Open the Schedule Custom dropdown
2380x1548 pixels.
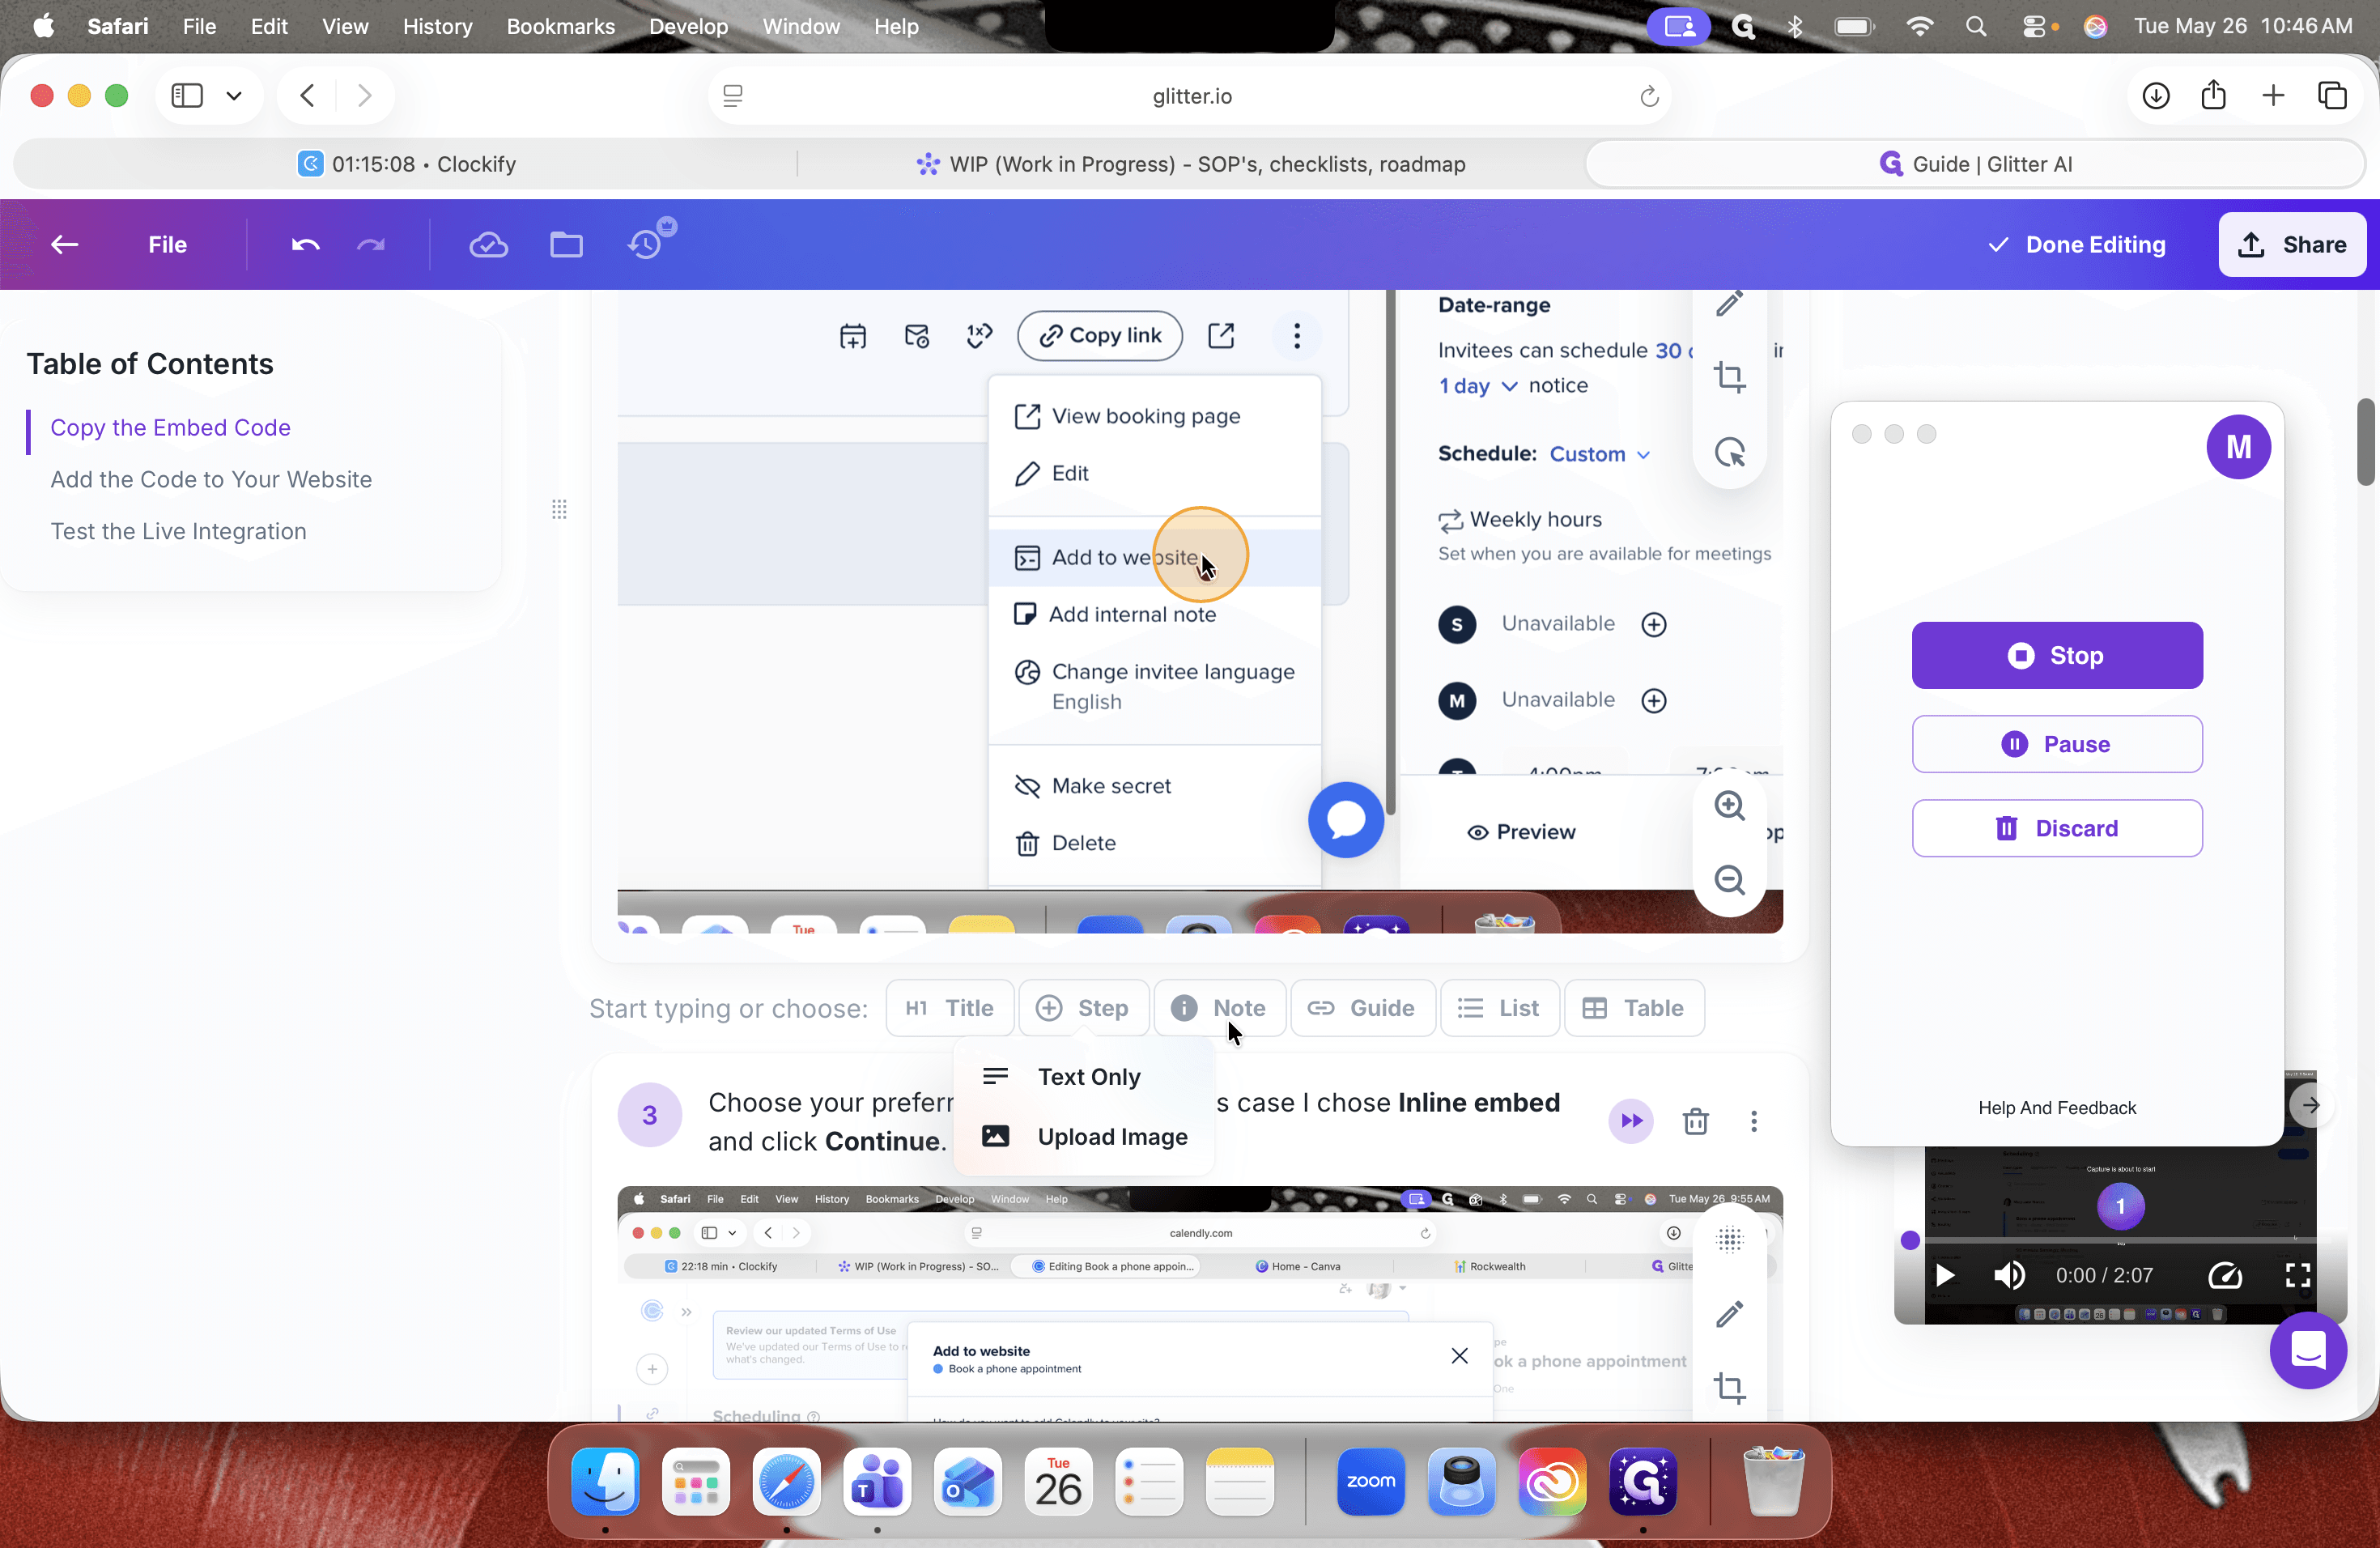tap(1599, 454)
